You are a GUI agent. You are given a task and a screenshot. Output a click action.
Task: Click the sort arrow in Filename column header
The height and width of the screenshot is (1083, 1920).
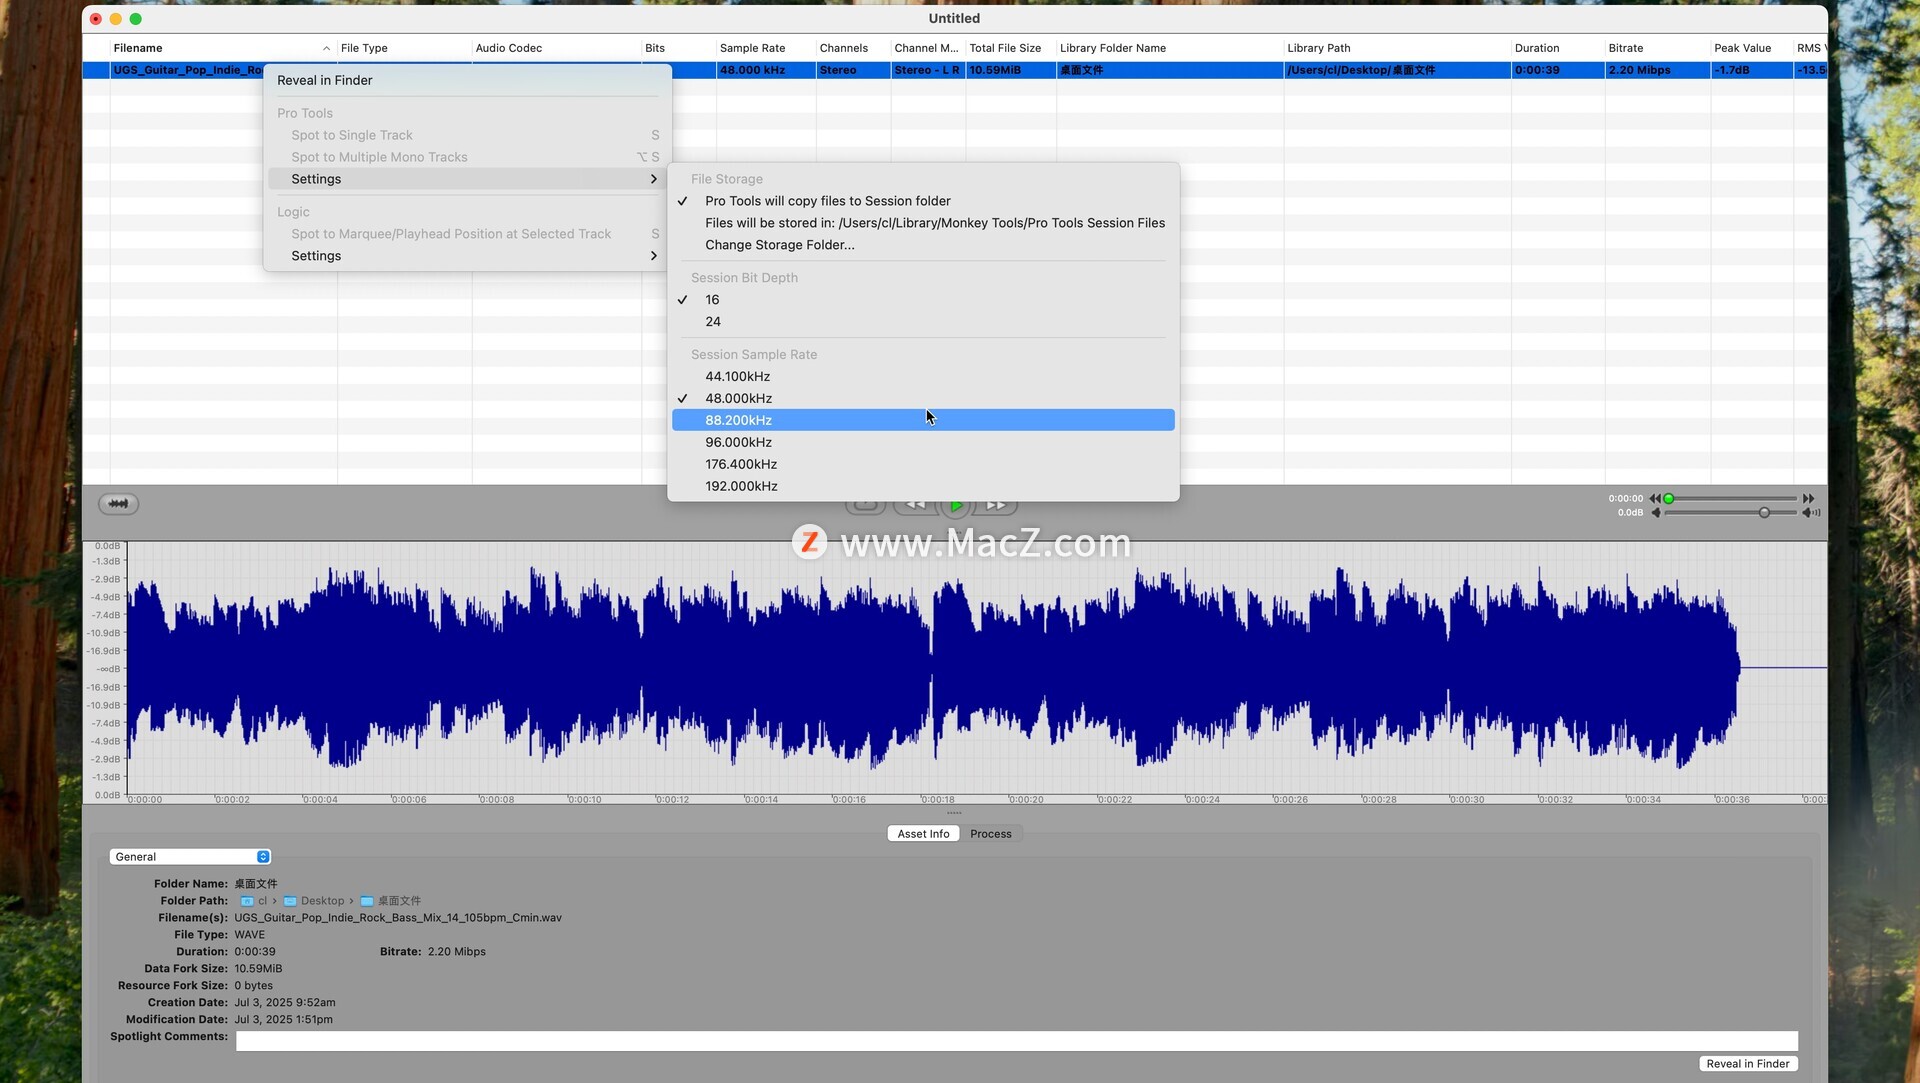[326, 48]
